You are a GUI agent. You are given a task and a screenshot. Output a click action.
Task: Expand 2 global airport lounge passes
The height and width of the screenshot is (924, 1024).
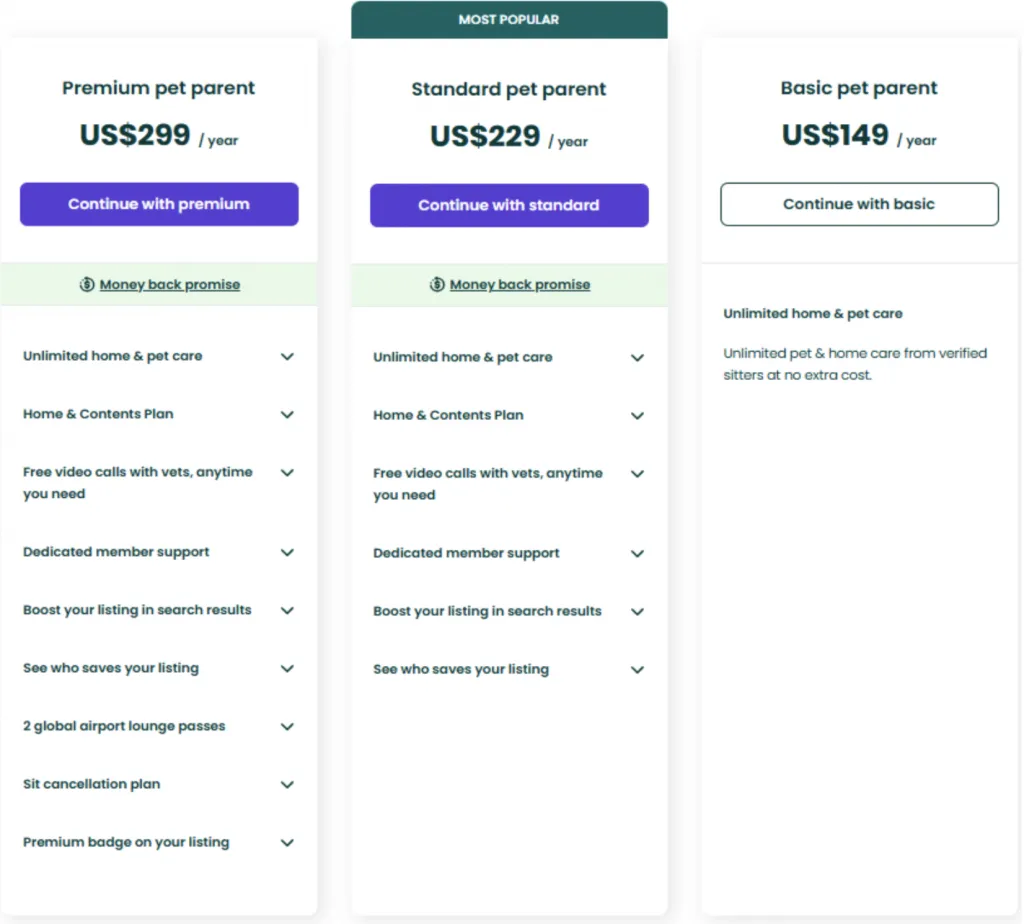(287, 727)
